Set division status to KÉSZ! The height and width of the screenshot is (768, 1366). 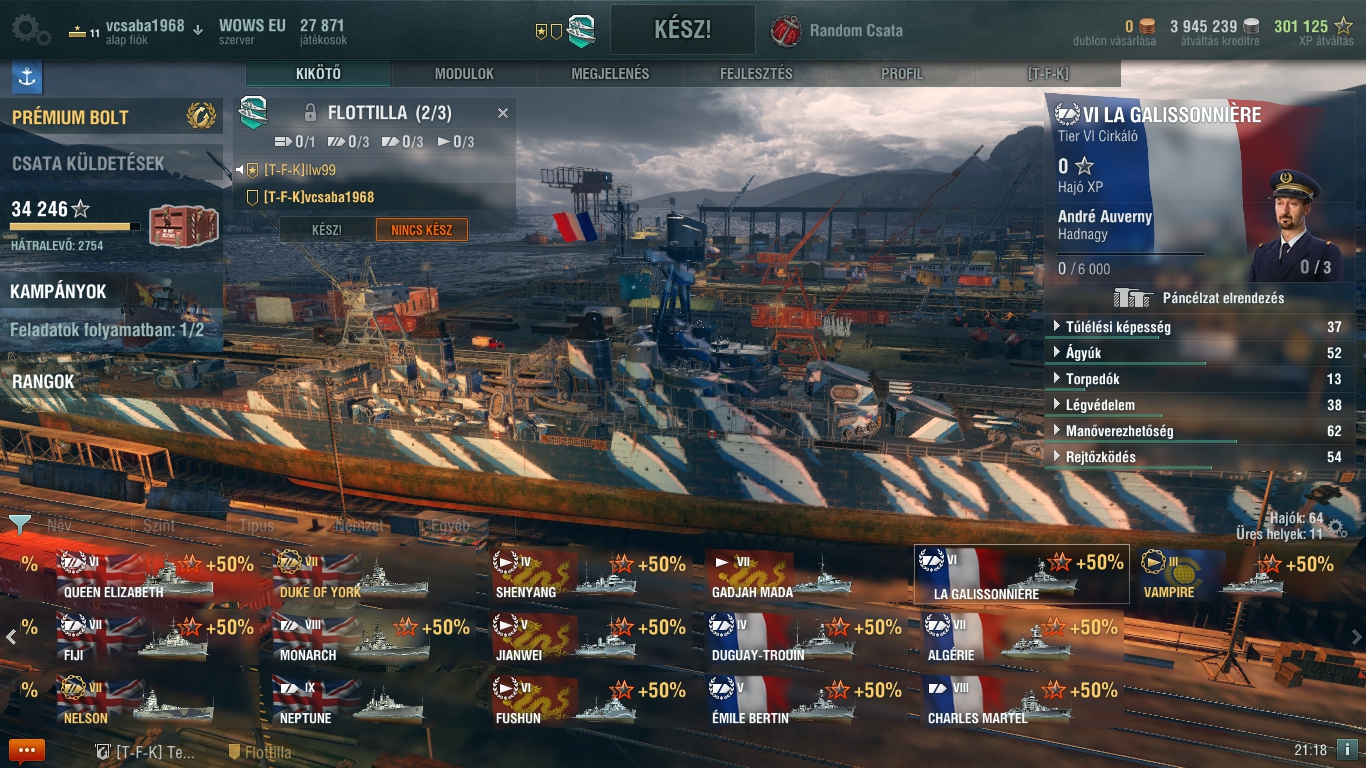pyautogui.click(x=326, y=230)
